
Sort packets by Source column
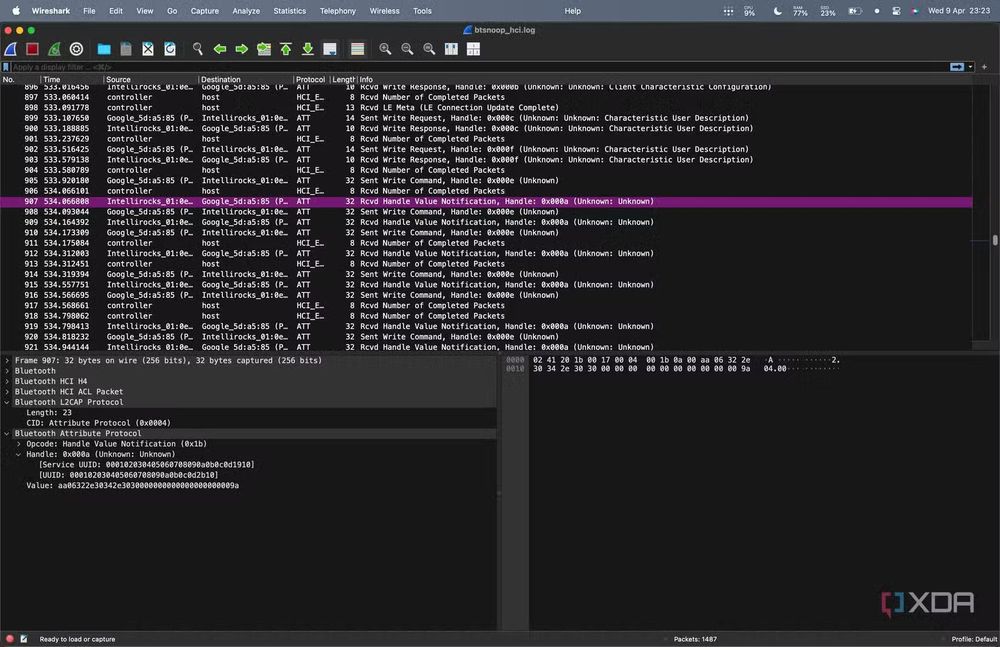(151, 80)
